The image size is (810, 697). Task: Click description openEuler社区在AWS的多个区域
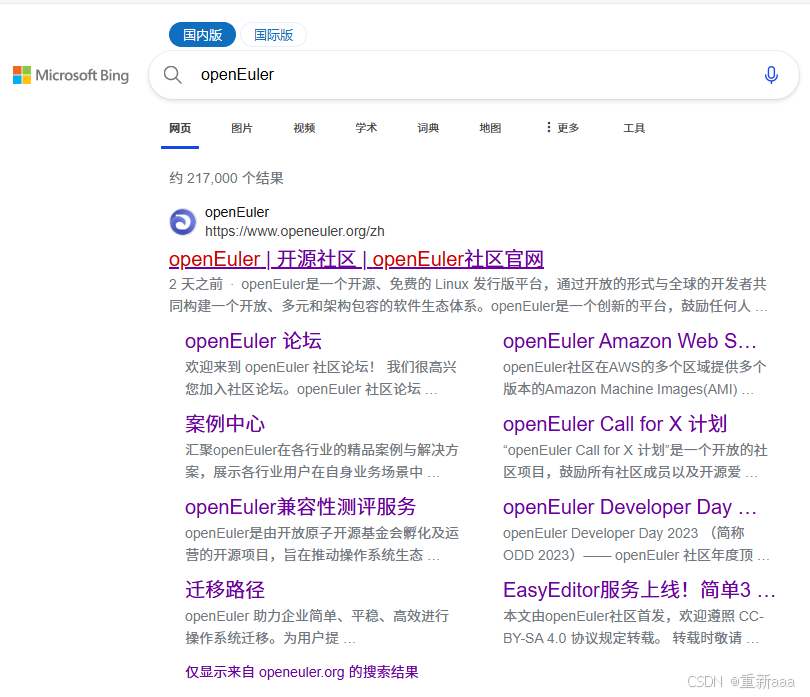point(634,378)
